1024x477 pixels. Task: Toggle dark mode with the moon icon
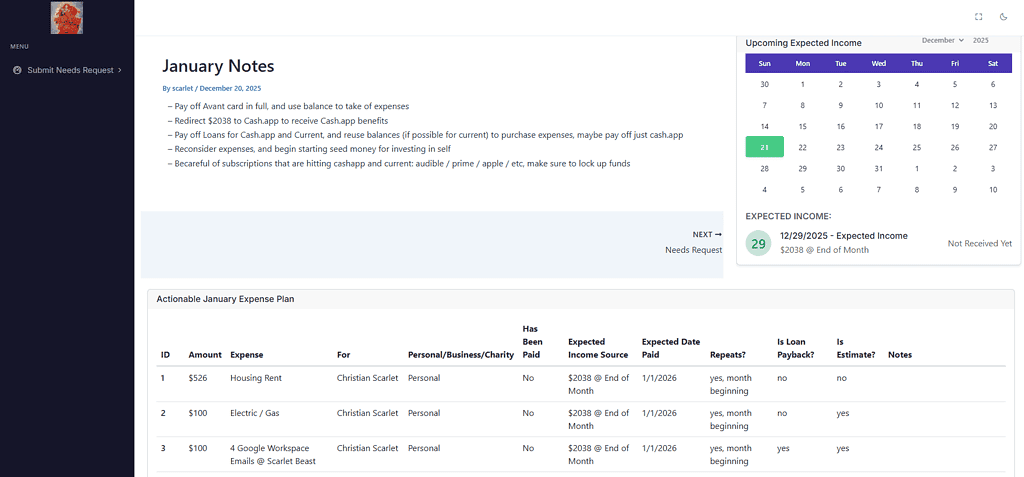(1004, 16)
